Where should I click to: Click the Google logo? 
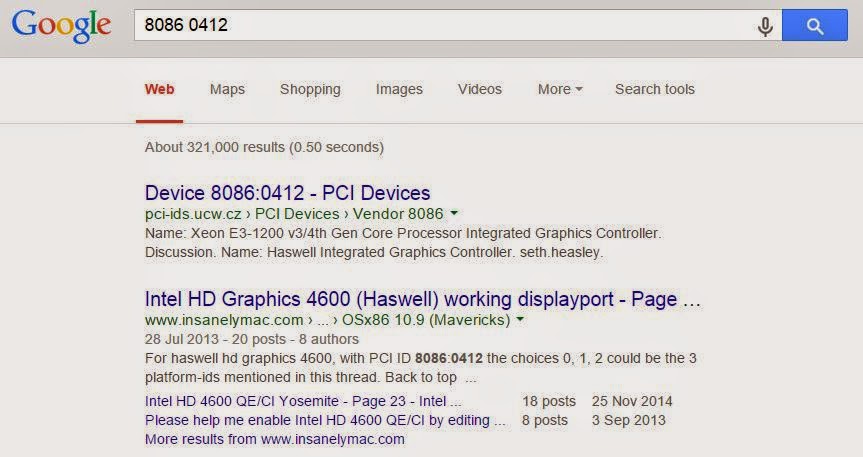tap(61, 26)
